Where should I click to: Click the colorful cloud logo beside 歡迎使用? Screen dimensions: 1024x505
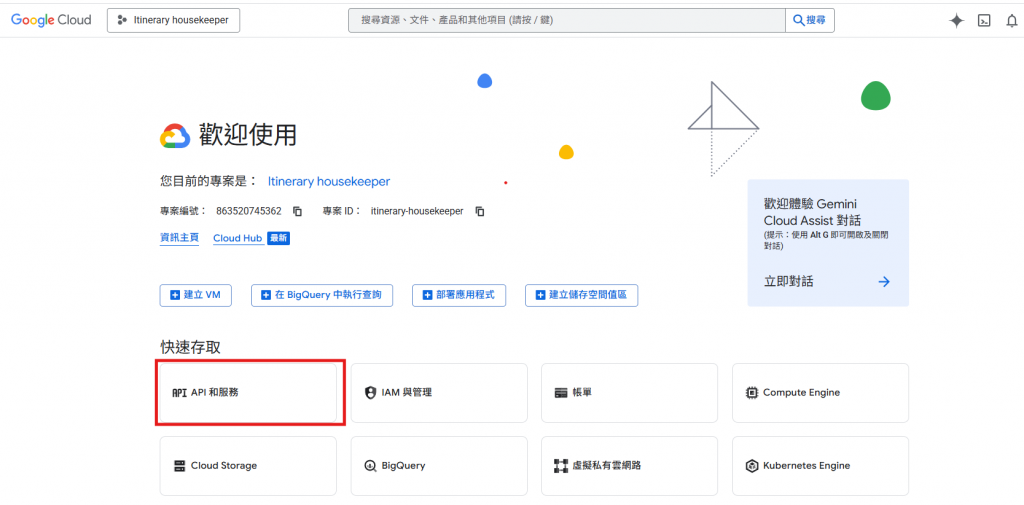[175, 135]
